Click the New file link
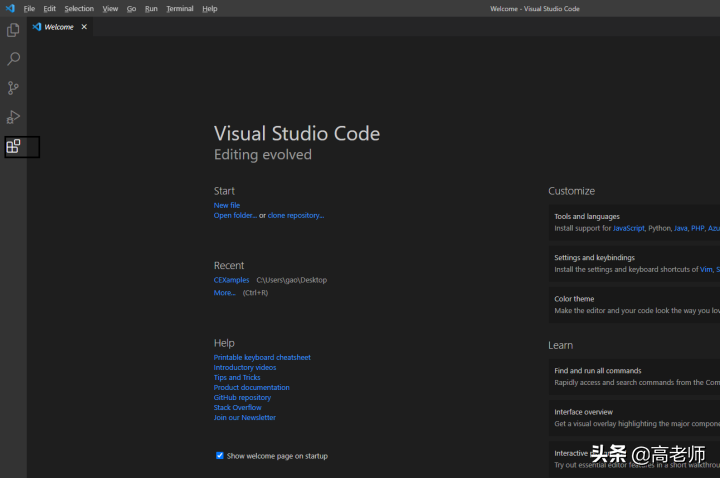This screenshot has width=720, height=478. [227, 205]
